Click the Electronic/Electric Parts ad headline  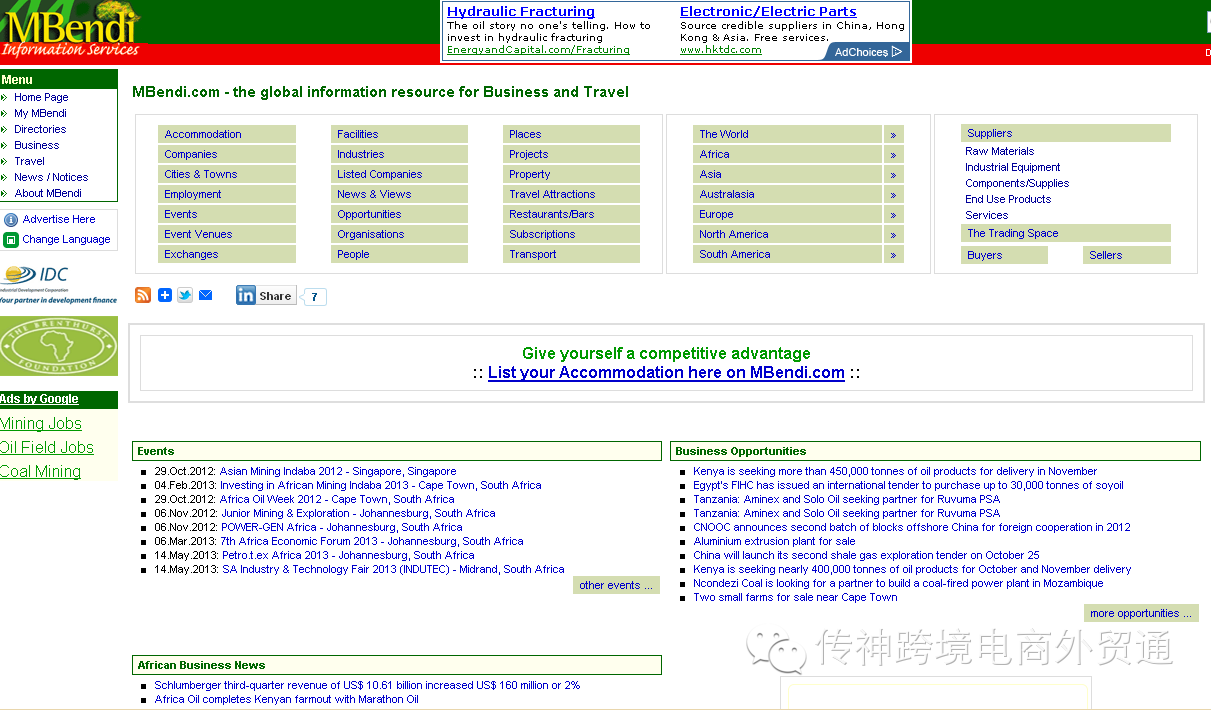768,11
